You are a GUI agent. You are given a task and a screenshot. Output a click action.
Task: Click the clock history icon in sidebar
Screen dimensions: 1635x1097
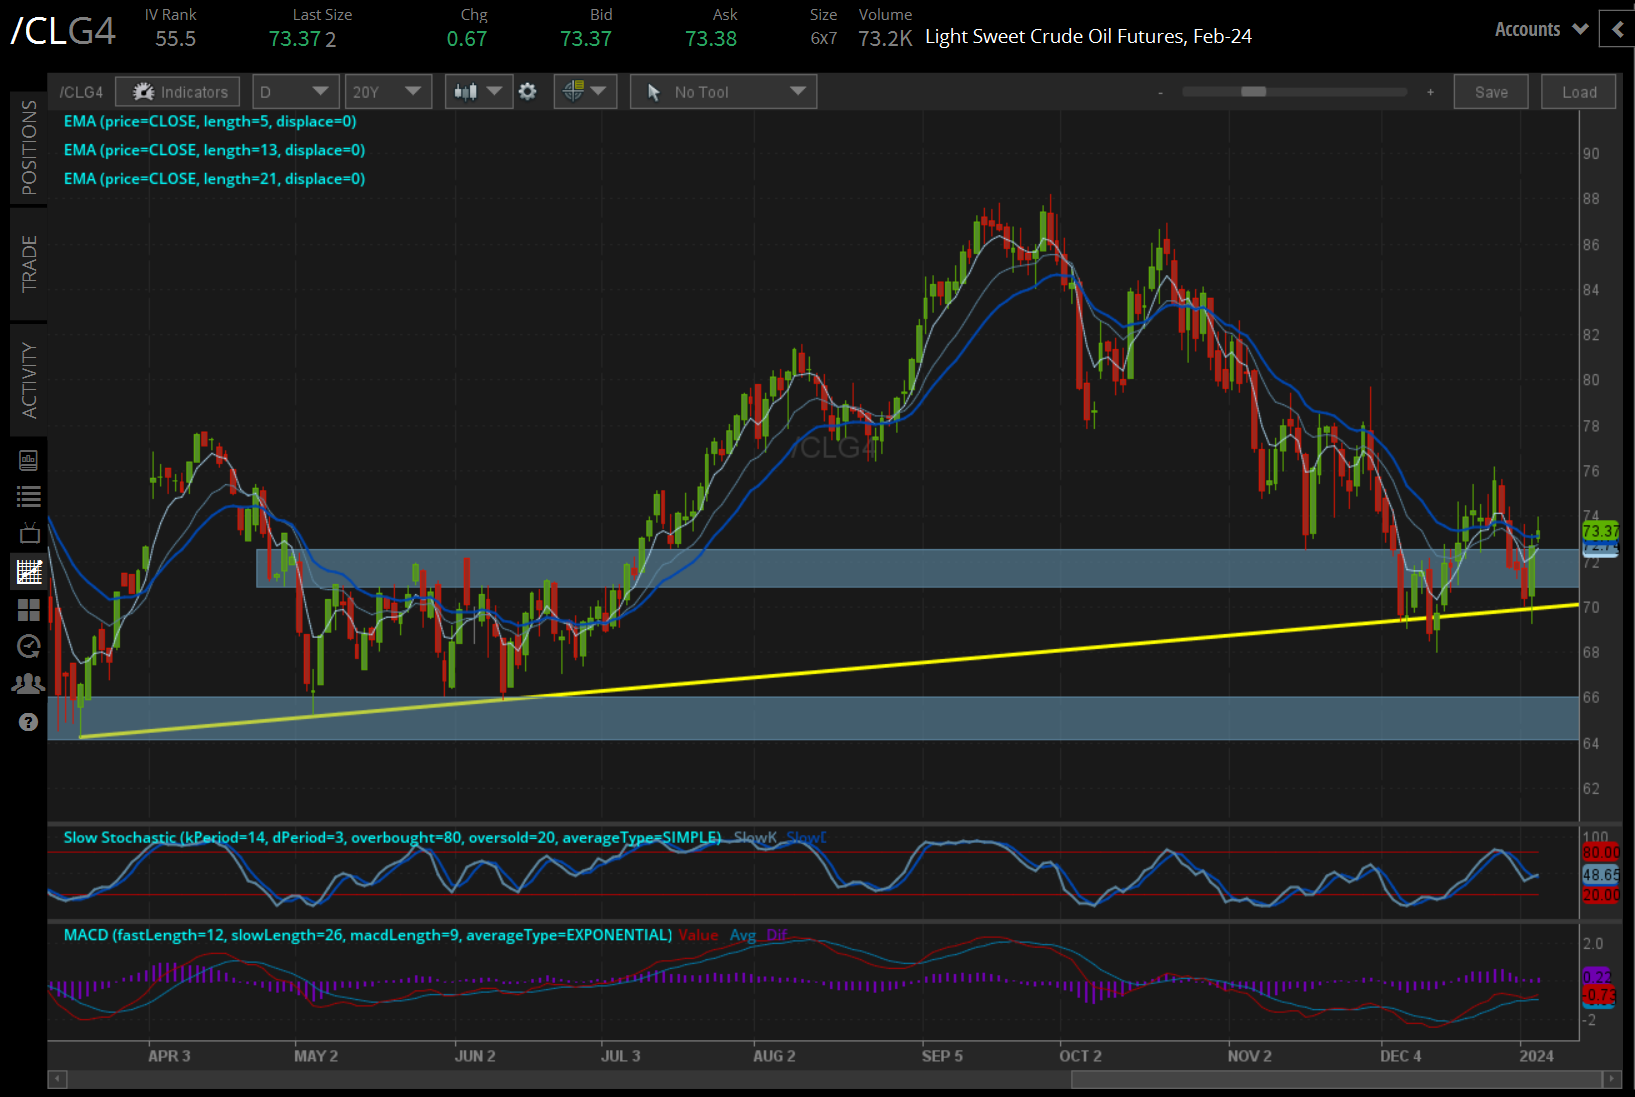pyautogui.click(x=29, y=647)
